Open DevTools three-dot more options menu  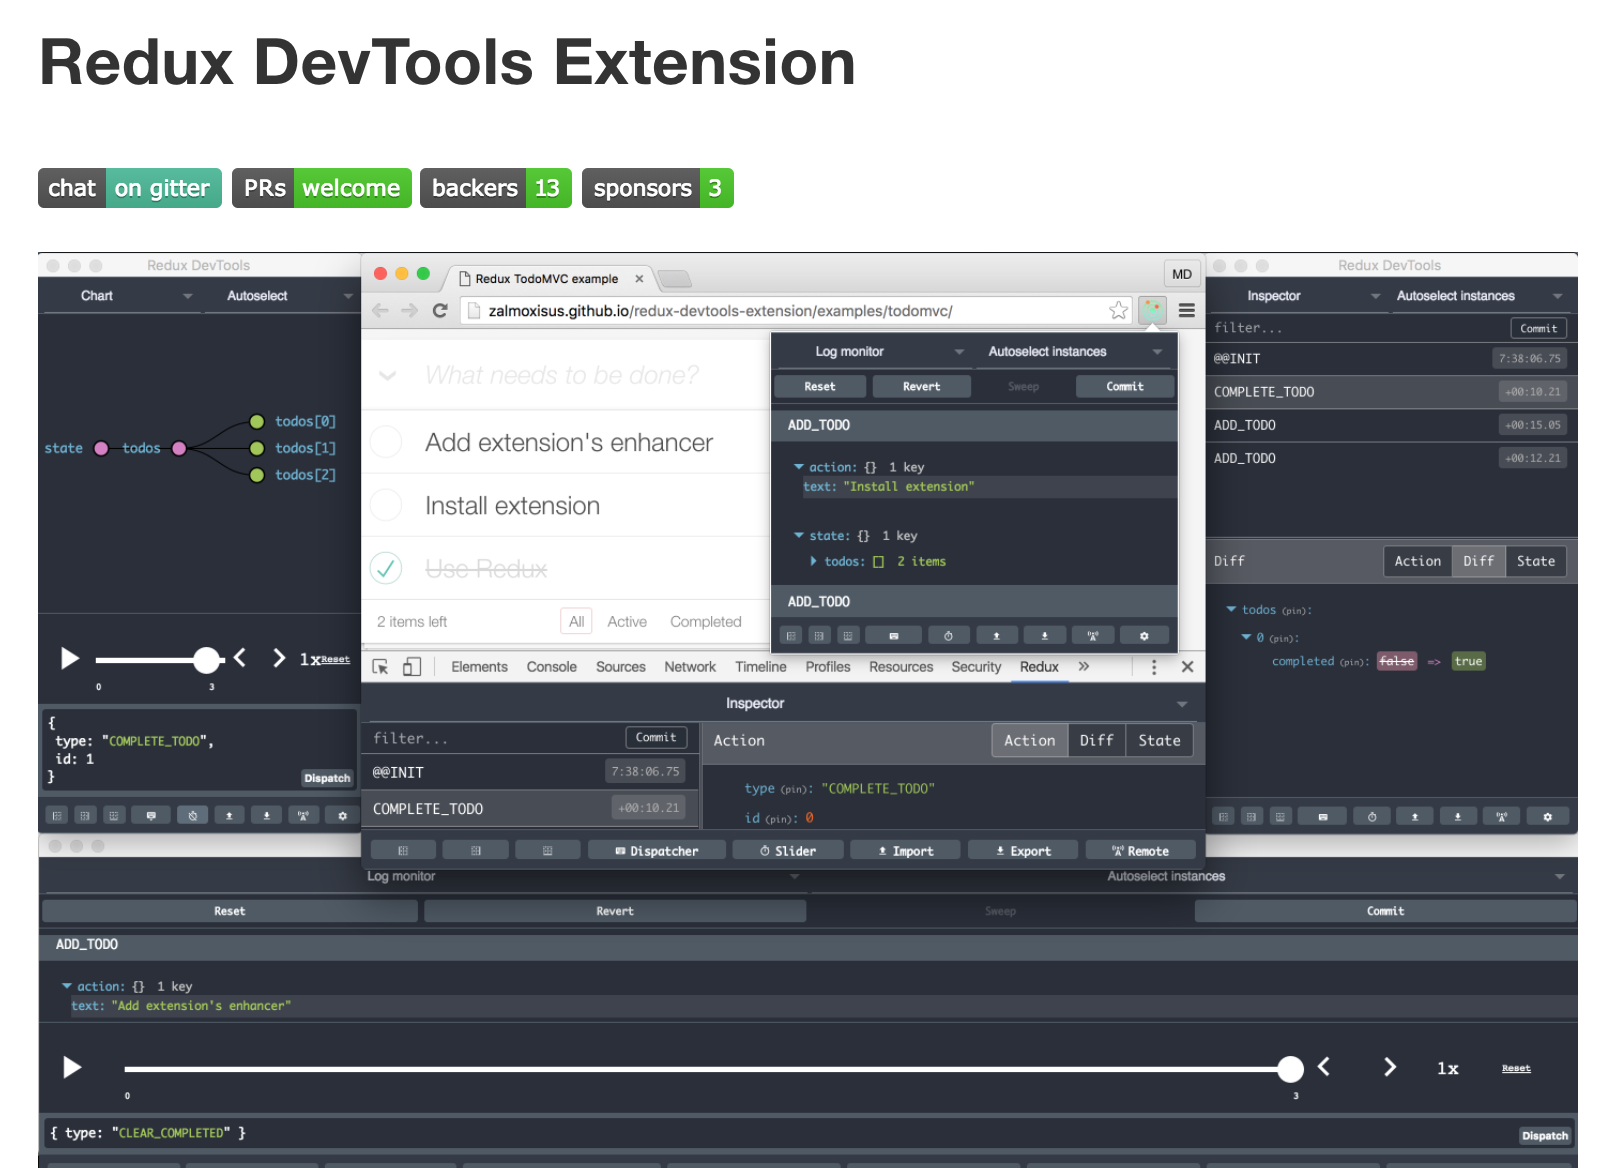[1154, 667]
